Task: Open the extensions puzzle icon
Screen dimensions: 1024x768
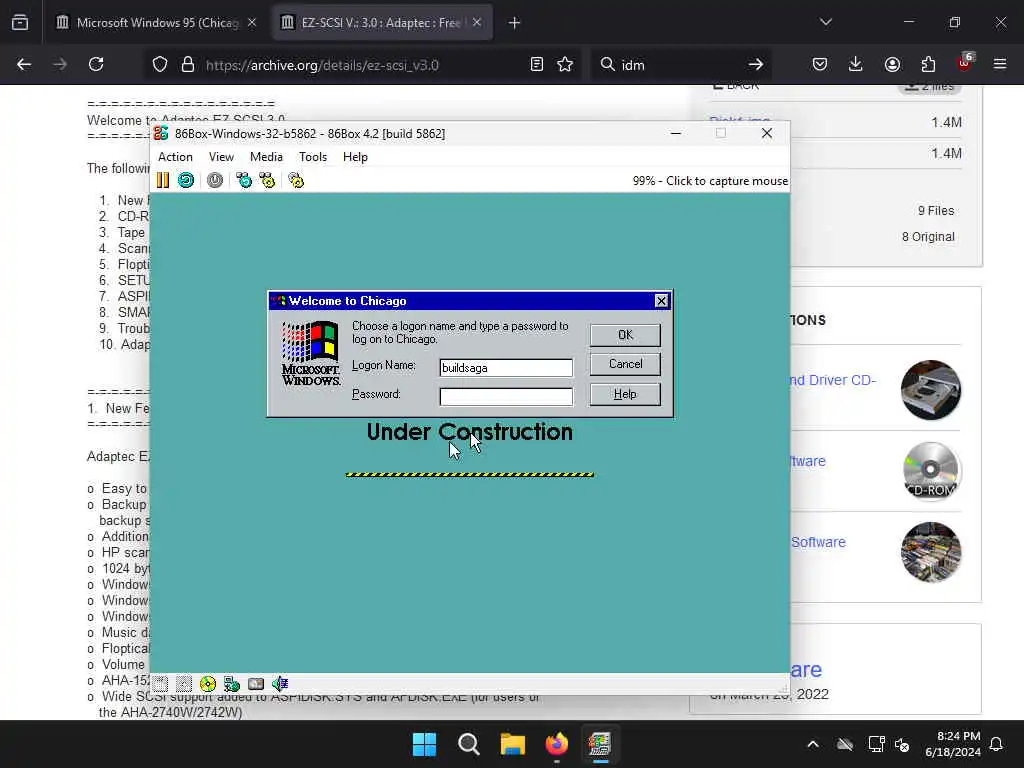Action: [x=928, y=64]
